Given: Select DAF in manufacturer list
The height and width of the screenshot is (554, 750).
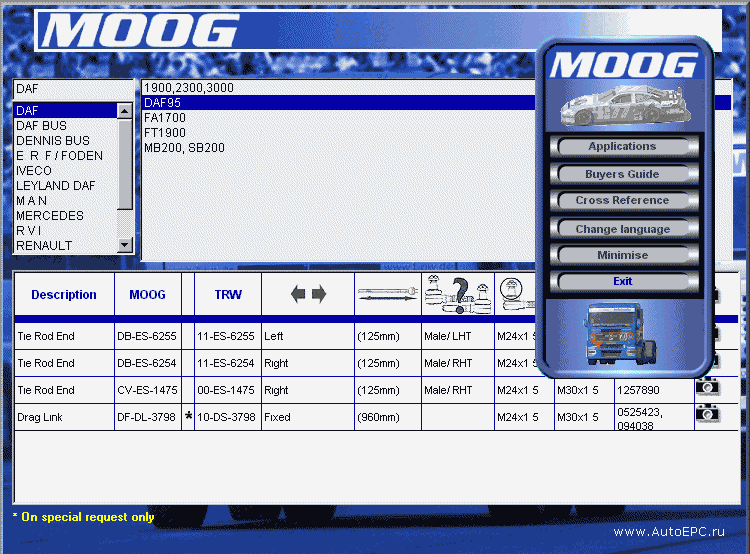Looking at the screenshot, I should coord(66,111).
